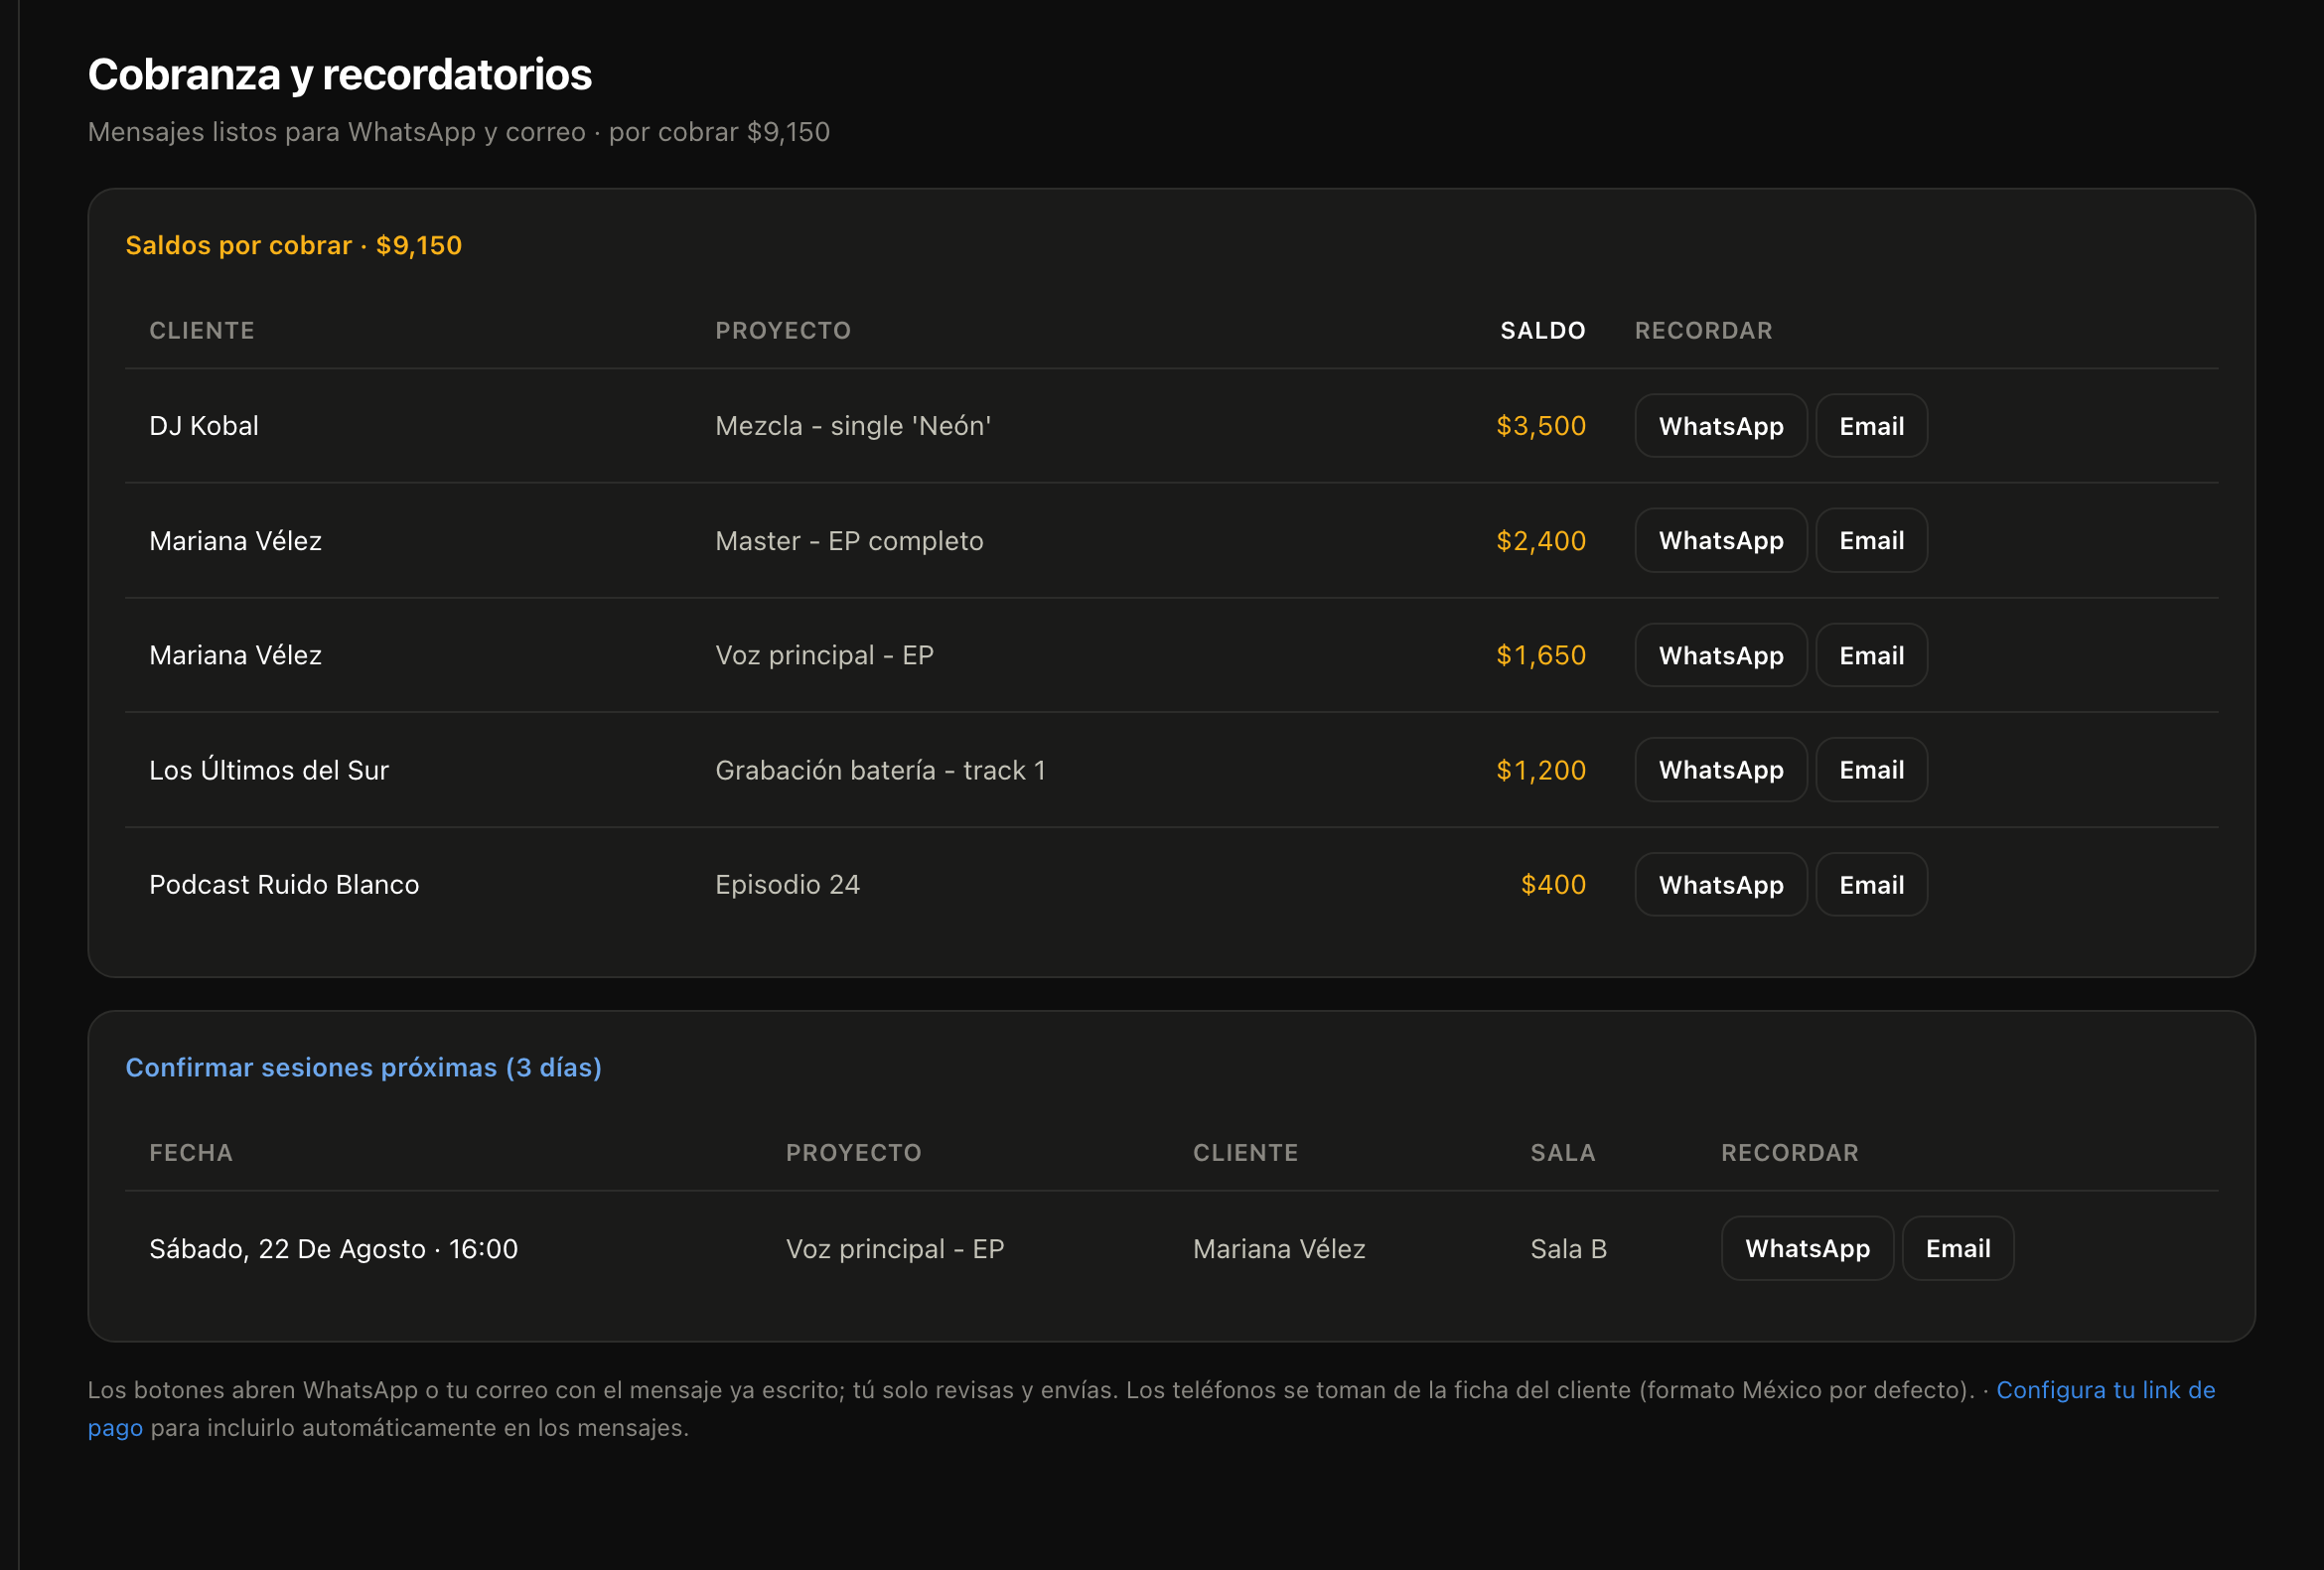Click WhatsApp for Master - EP completo
This screenshot has height=1570, width=2324.
pyautogui.click(x=1720, y=541)
